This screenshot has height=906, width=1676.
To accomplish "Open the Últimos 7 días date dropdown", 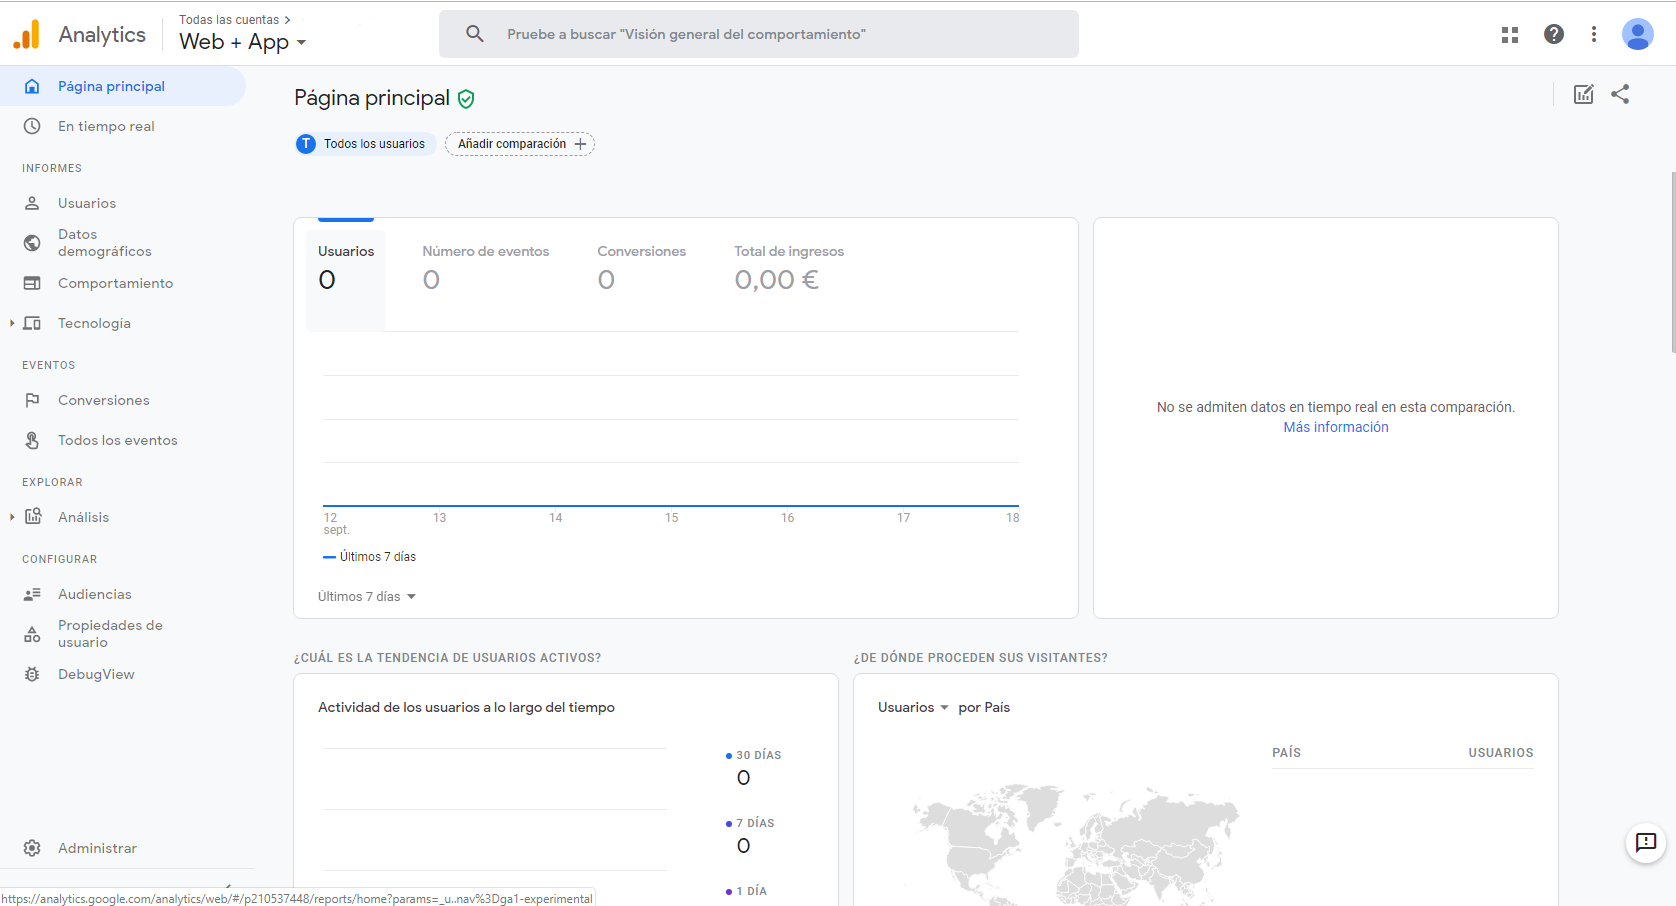I will (366, 597).
